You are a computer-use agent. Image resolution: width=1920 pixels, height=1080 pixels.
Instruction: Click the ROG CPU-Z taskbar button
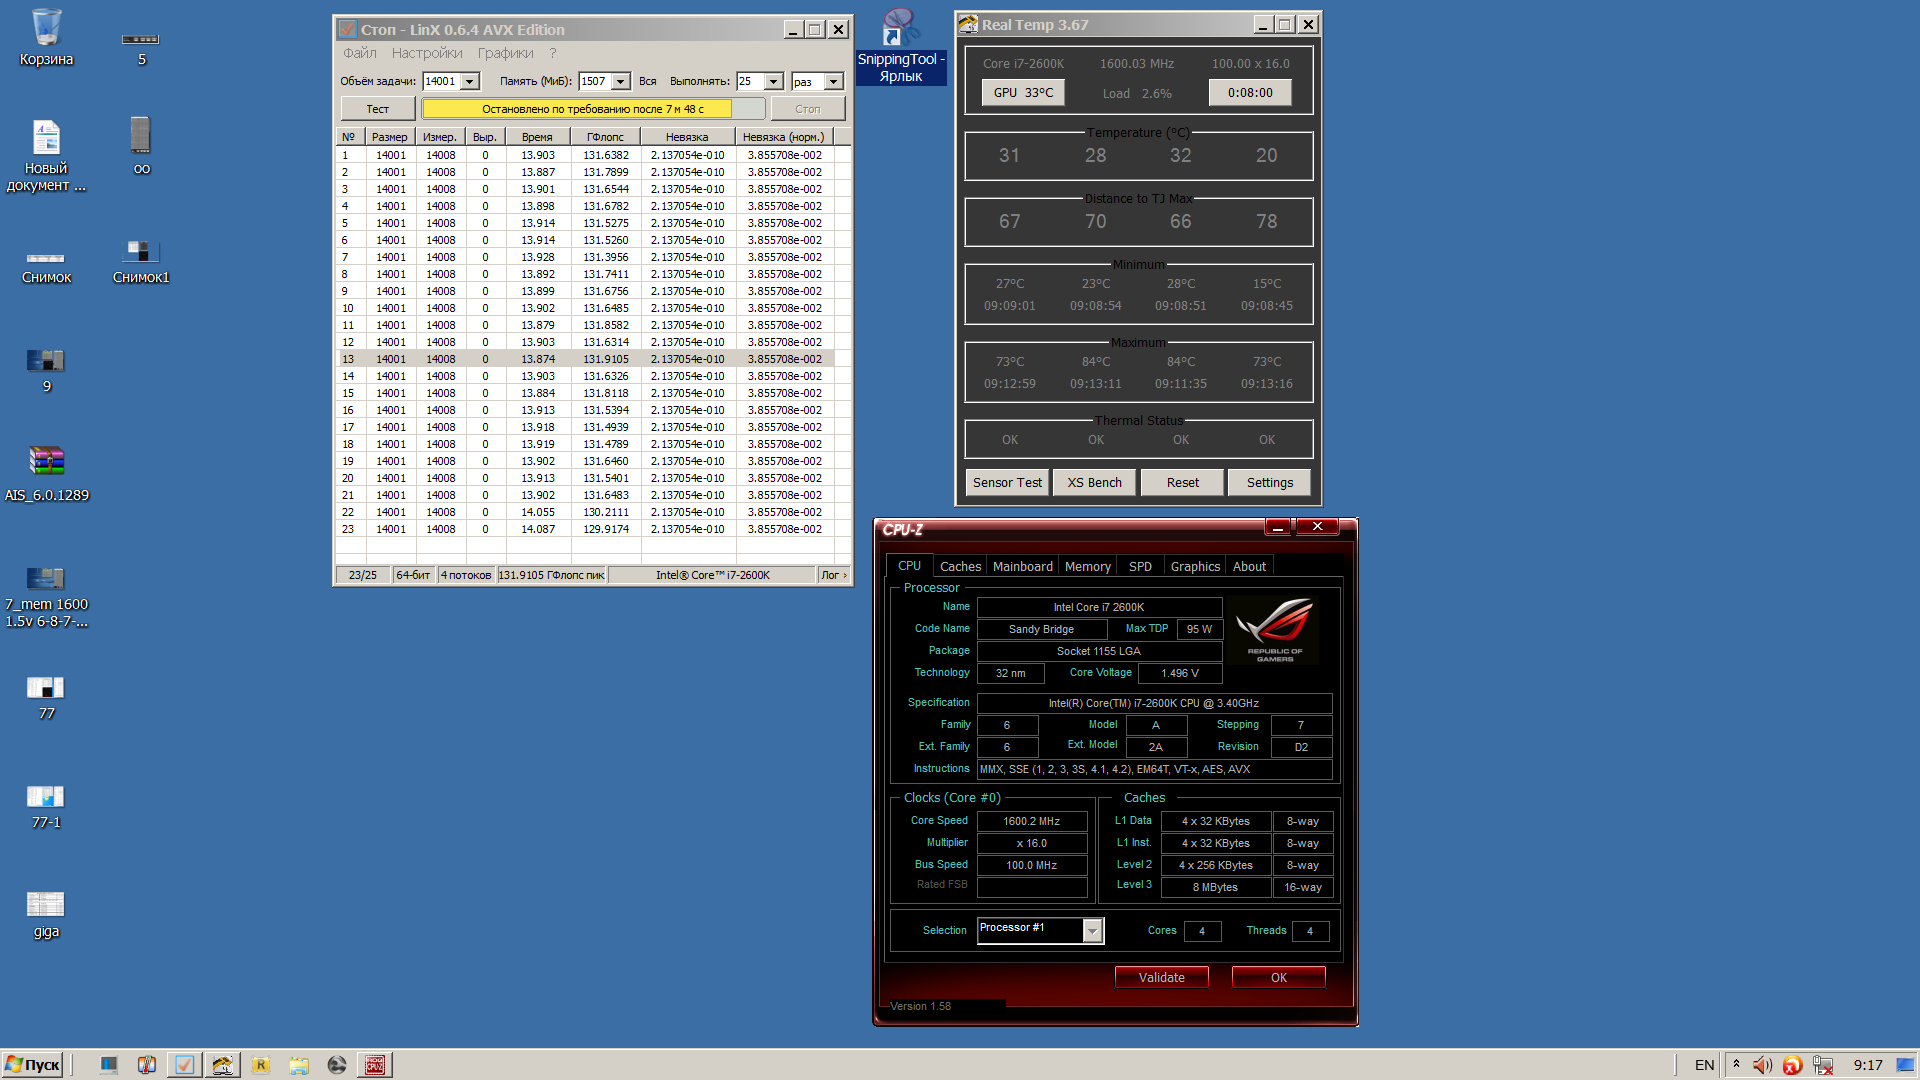pyautogui.click(x=375, y=1065)
